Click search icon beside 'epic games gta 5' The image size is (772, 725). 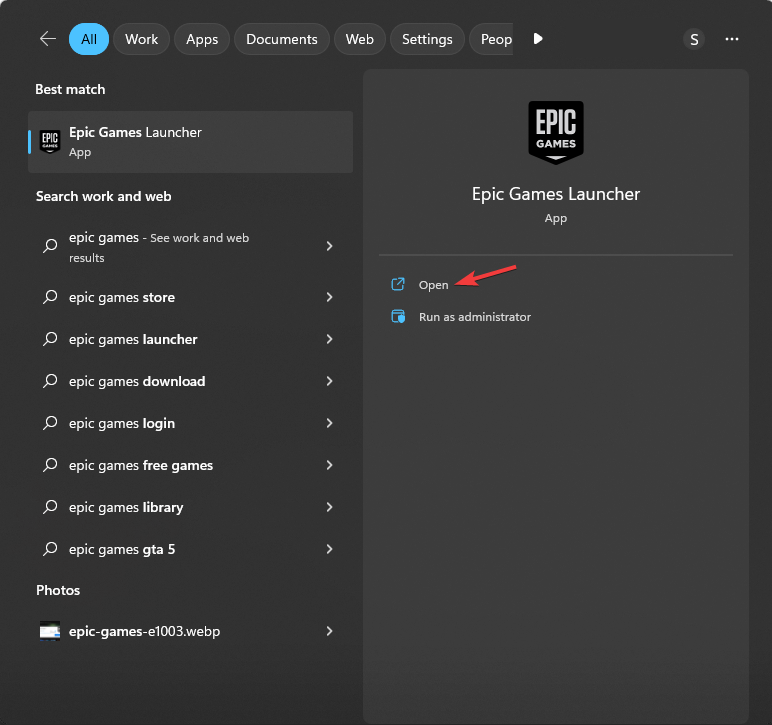click(50, 549)
